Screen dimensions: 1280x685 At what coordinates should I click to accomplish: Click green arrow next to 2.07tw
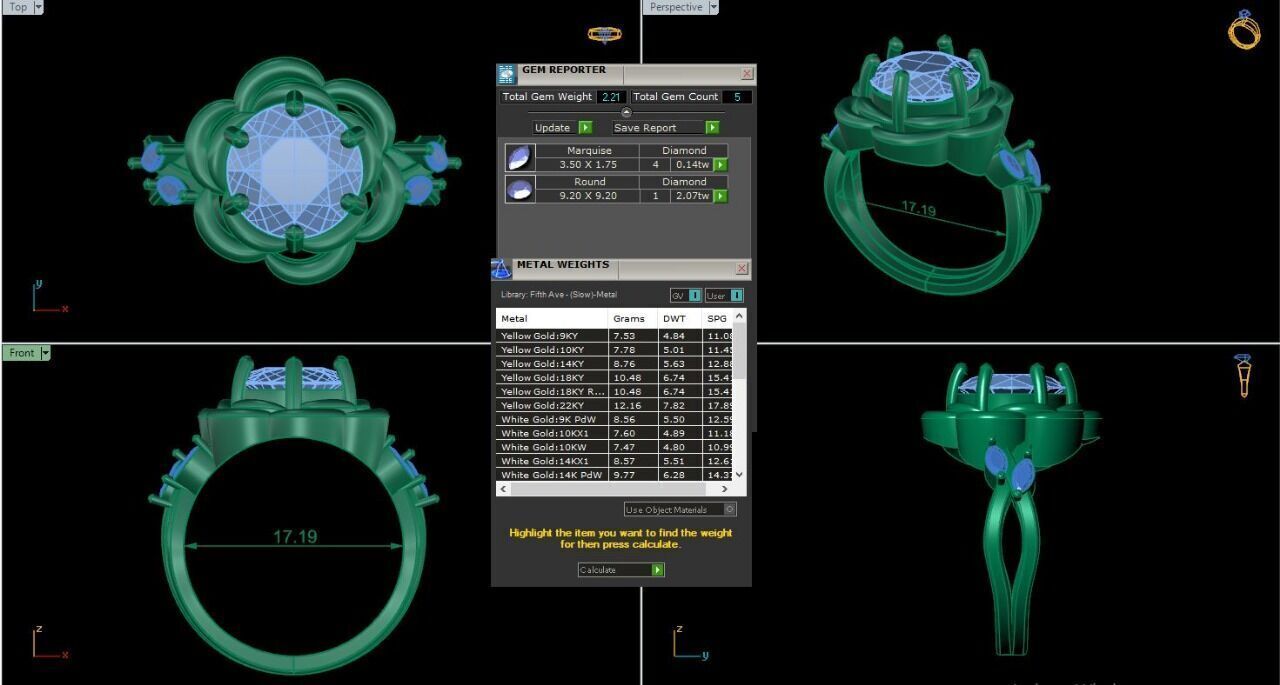click(x=720, y=196)
